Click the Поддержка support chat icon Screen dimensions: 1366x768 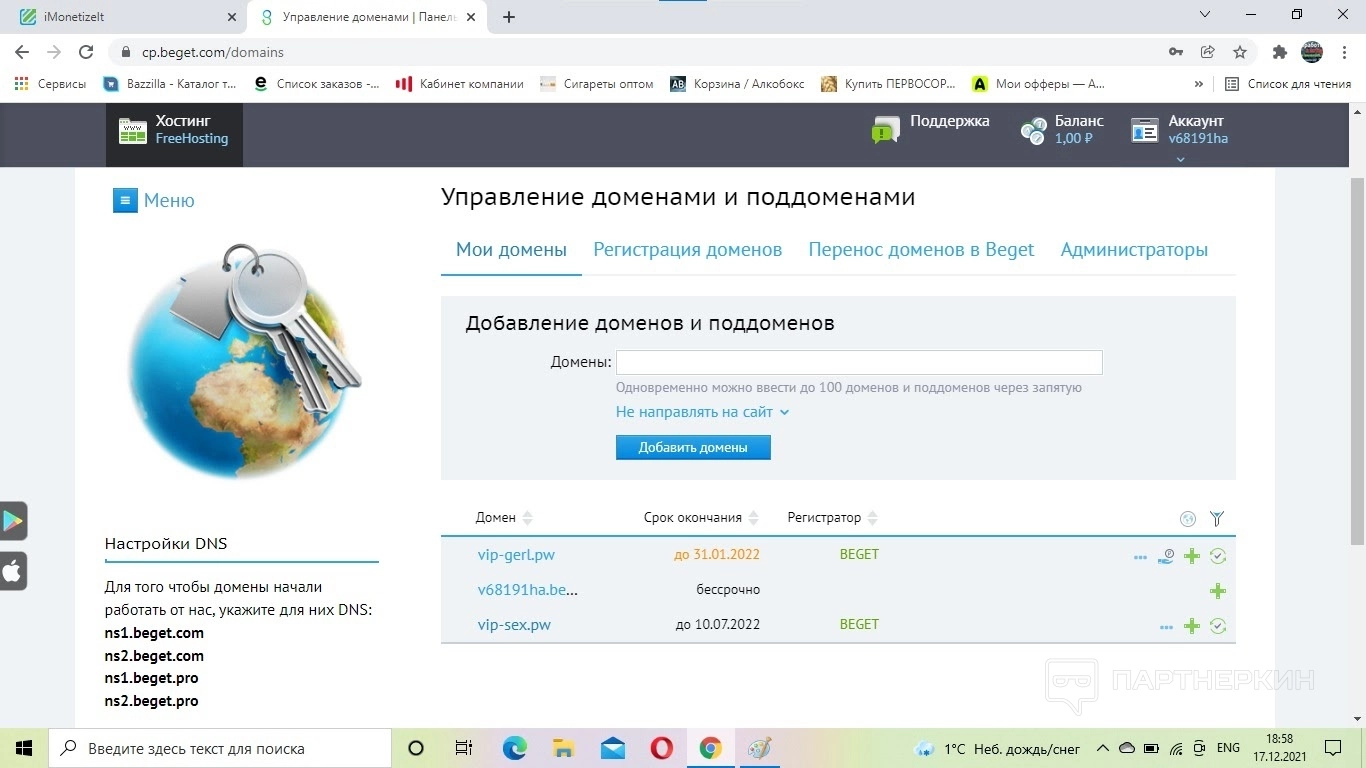[x=885, y=130]
